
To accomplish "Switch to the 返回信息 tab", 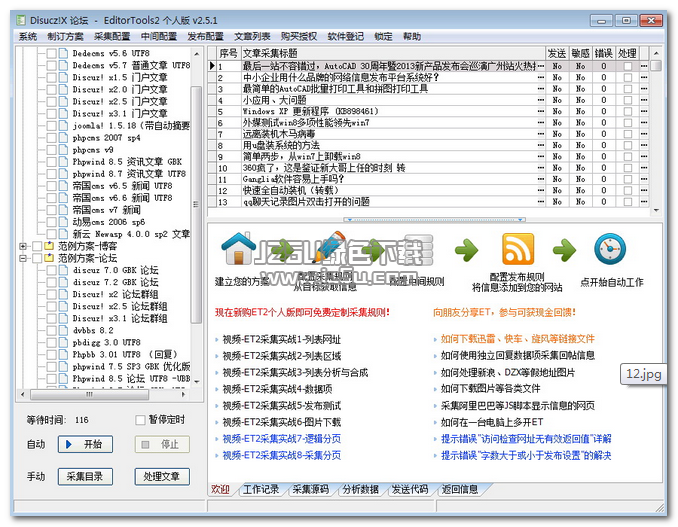I will point(460,489).
